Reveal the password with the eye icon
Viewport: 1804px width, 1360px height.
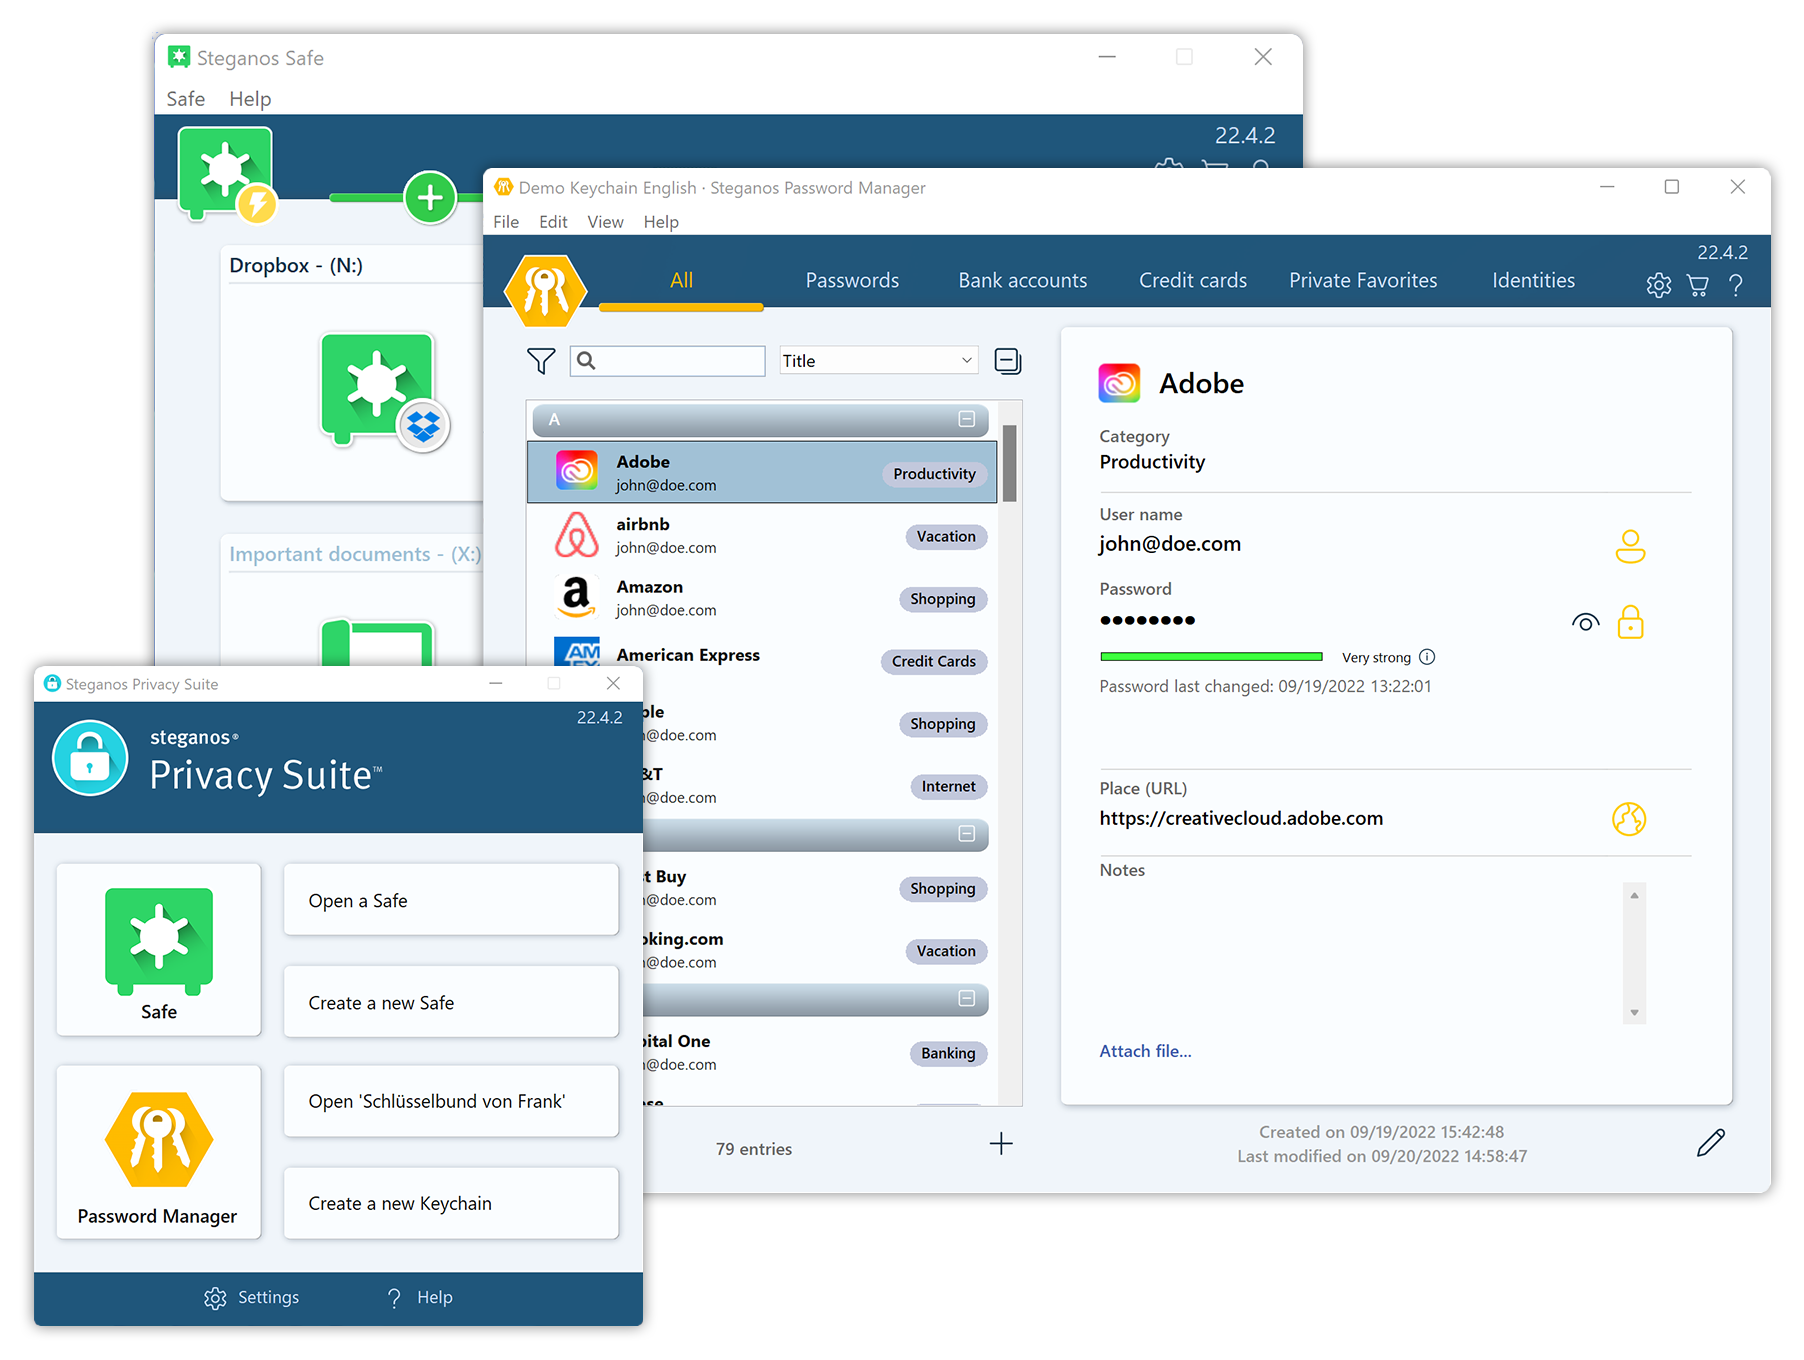point(1585,622)
